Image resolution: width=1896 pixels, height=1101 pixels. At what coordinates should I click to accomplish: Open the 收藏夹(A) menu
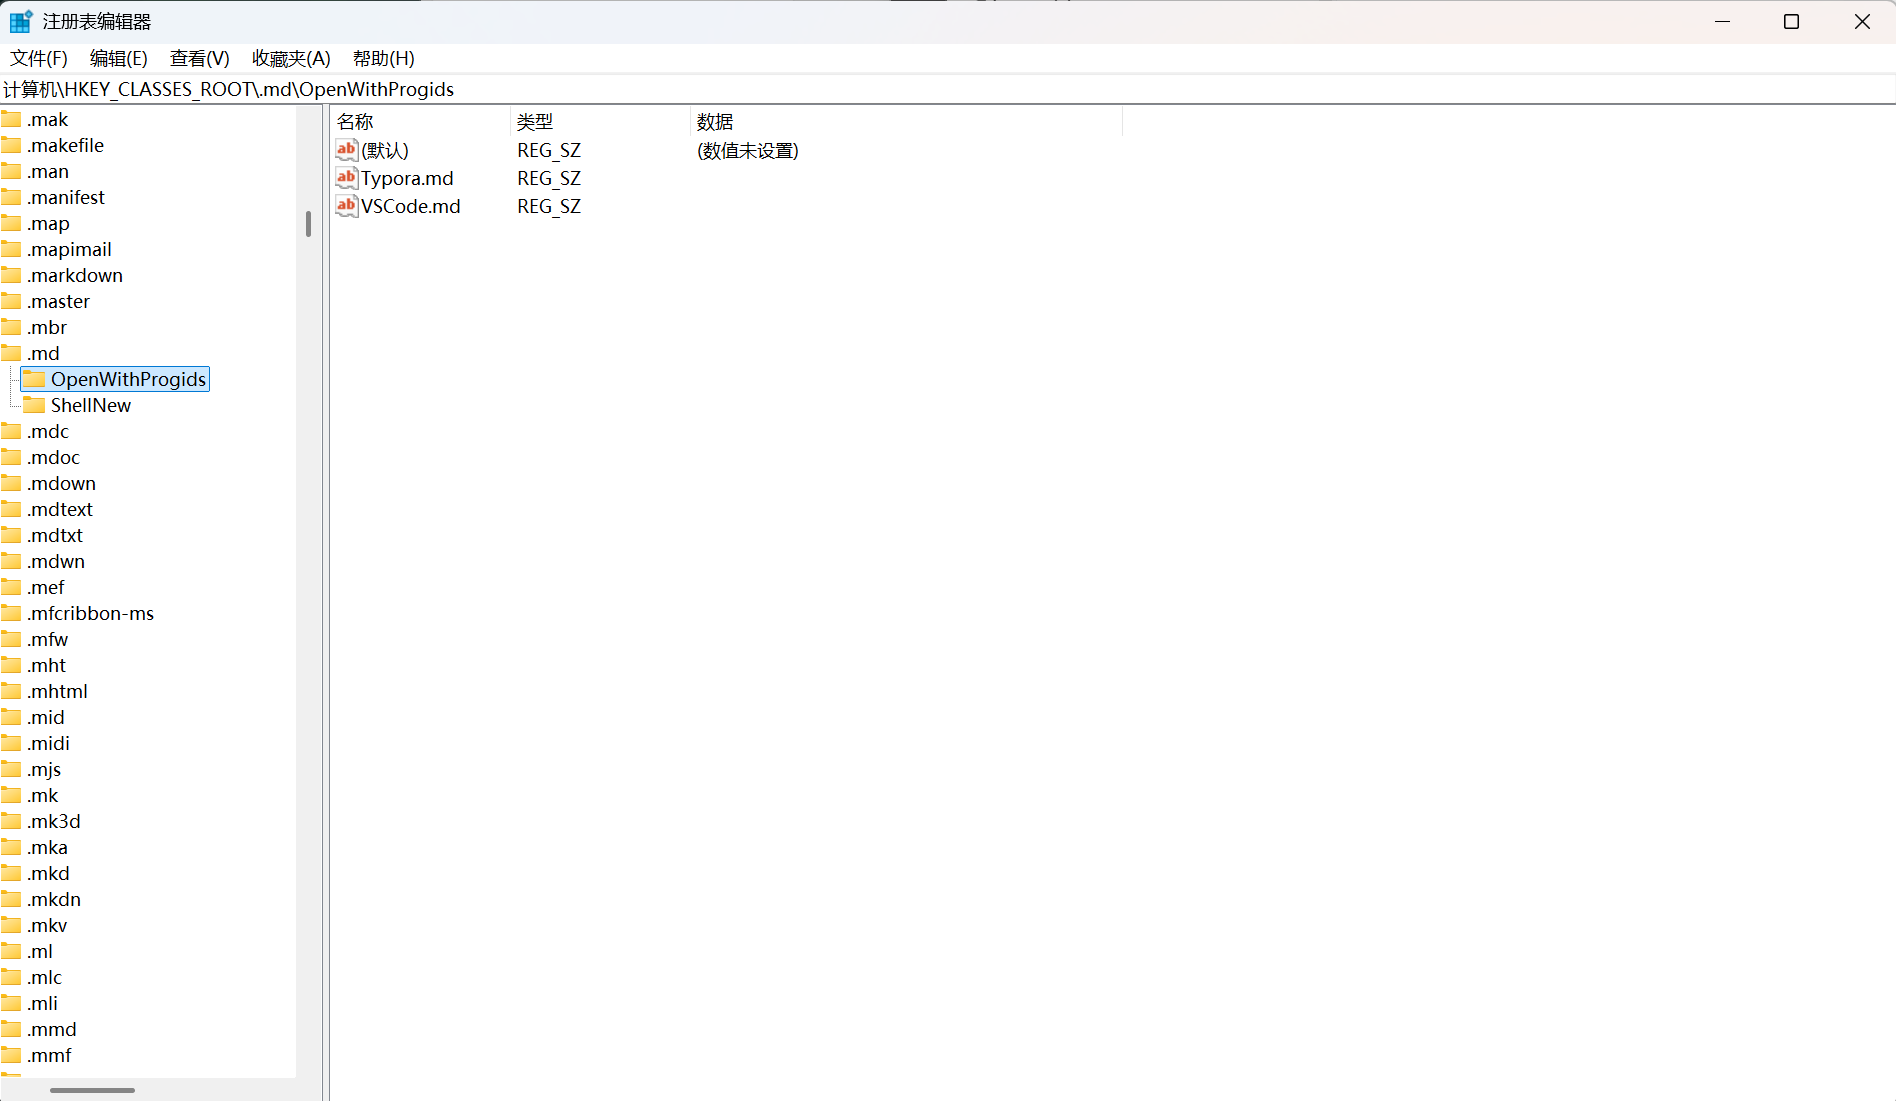click(x=291, y=58)
